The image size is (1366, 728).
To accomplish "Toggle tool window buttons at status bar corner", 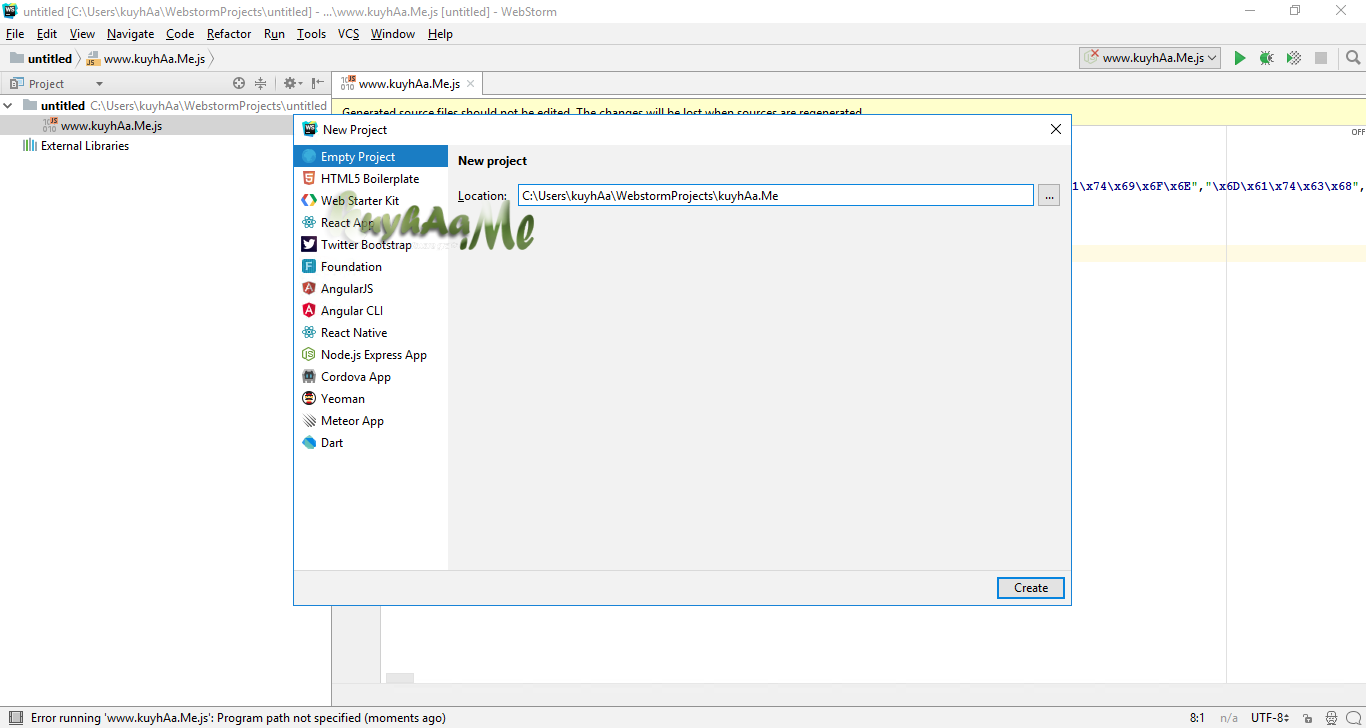I will click(15, 718).
